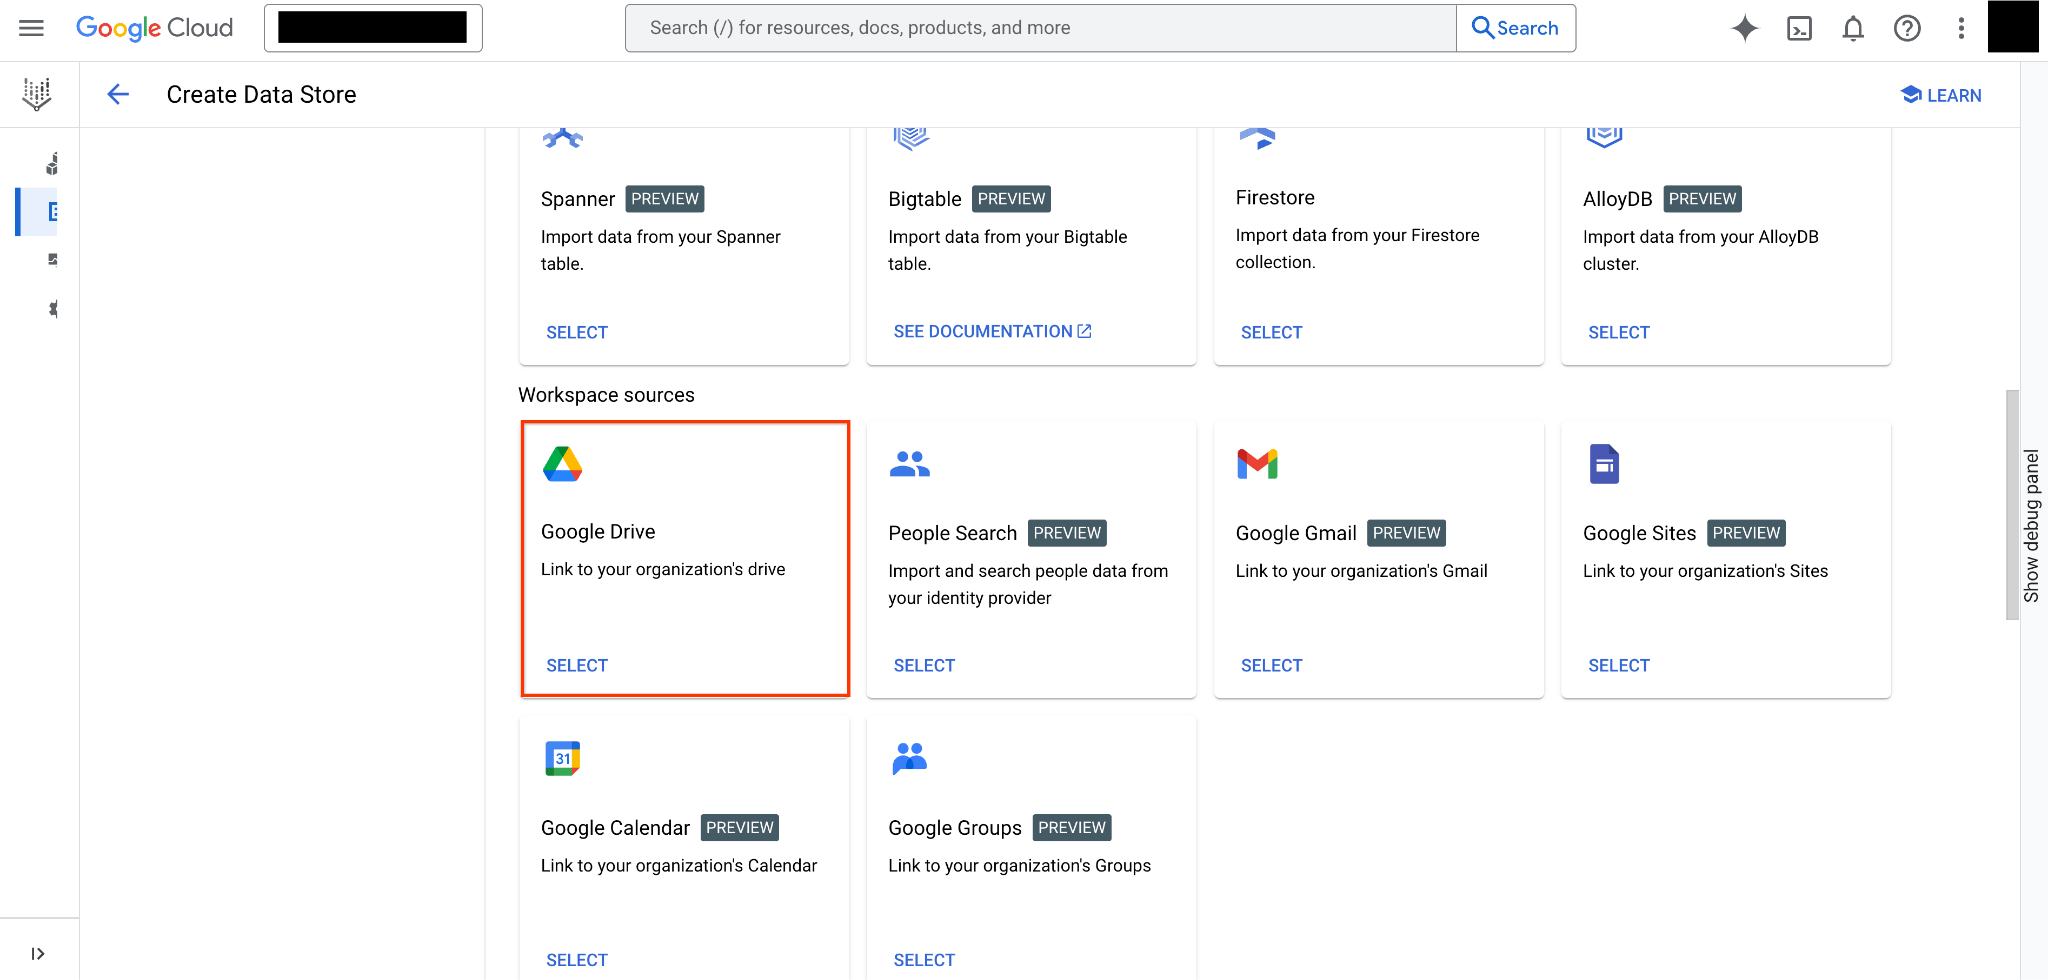Activate Cloud Shell terminal icon
2048x980 pixels.
click(1799, 28)
